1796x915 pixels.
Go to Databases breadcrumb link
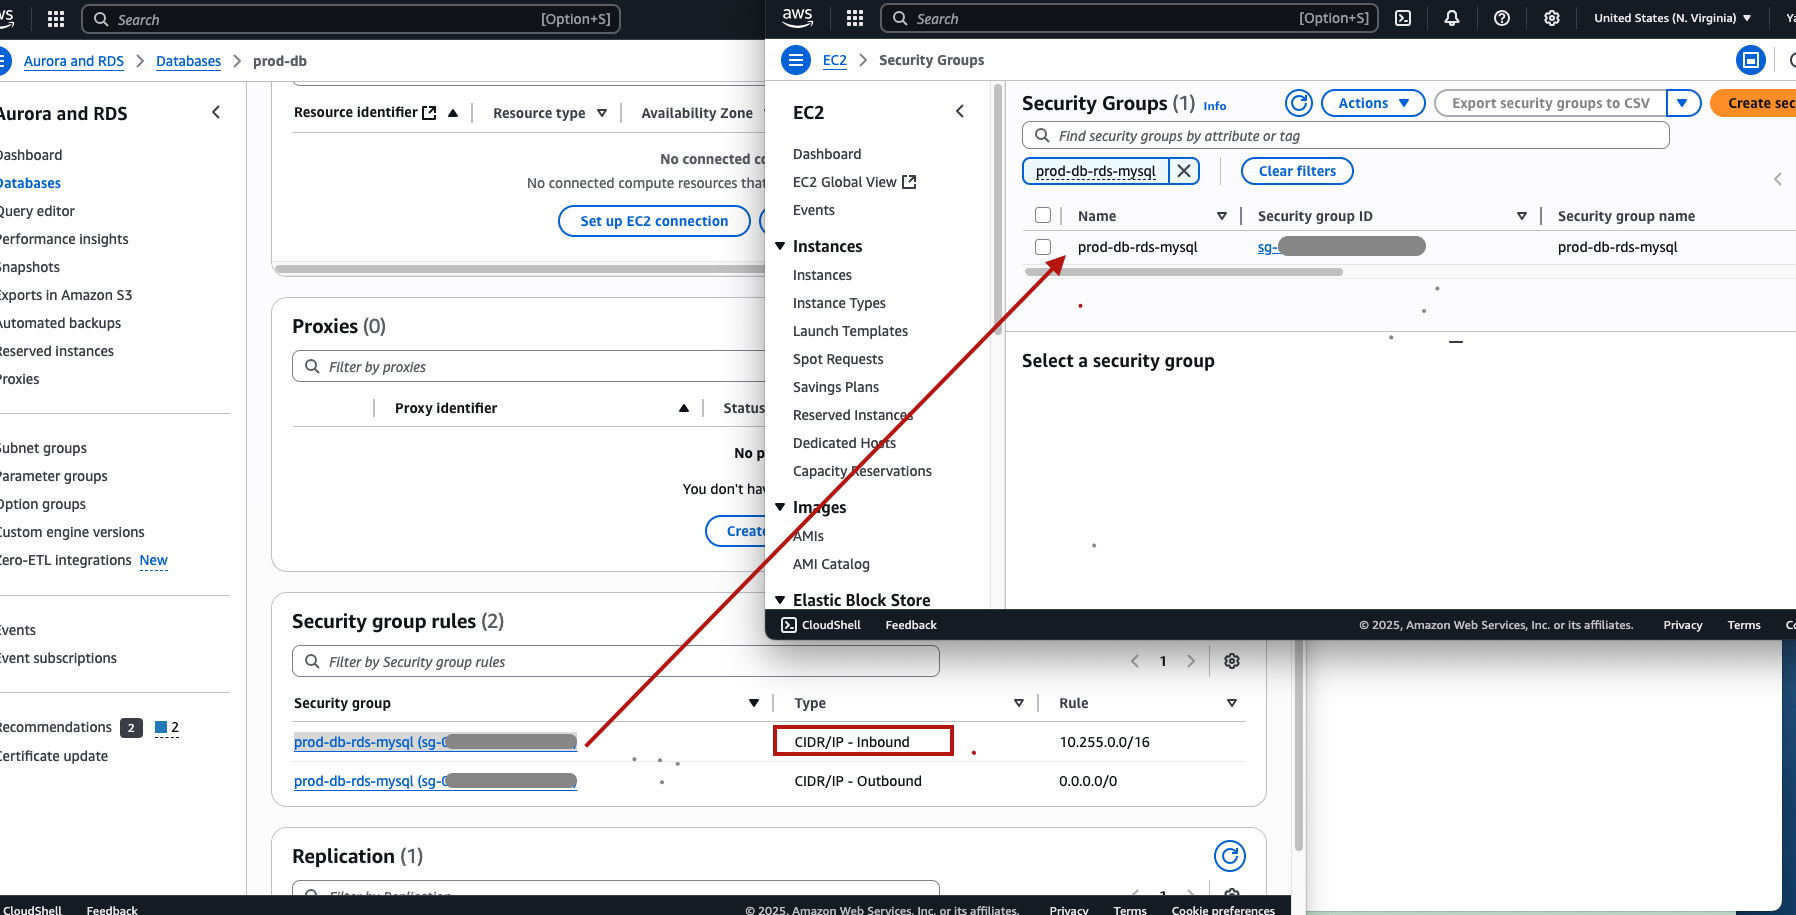point(188,61)
